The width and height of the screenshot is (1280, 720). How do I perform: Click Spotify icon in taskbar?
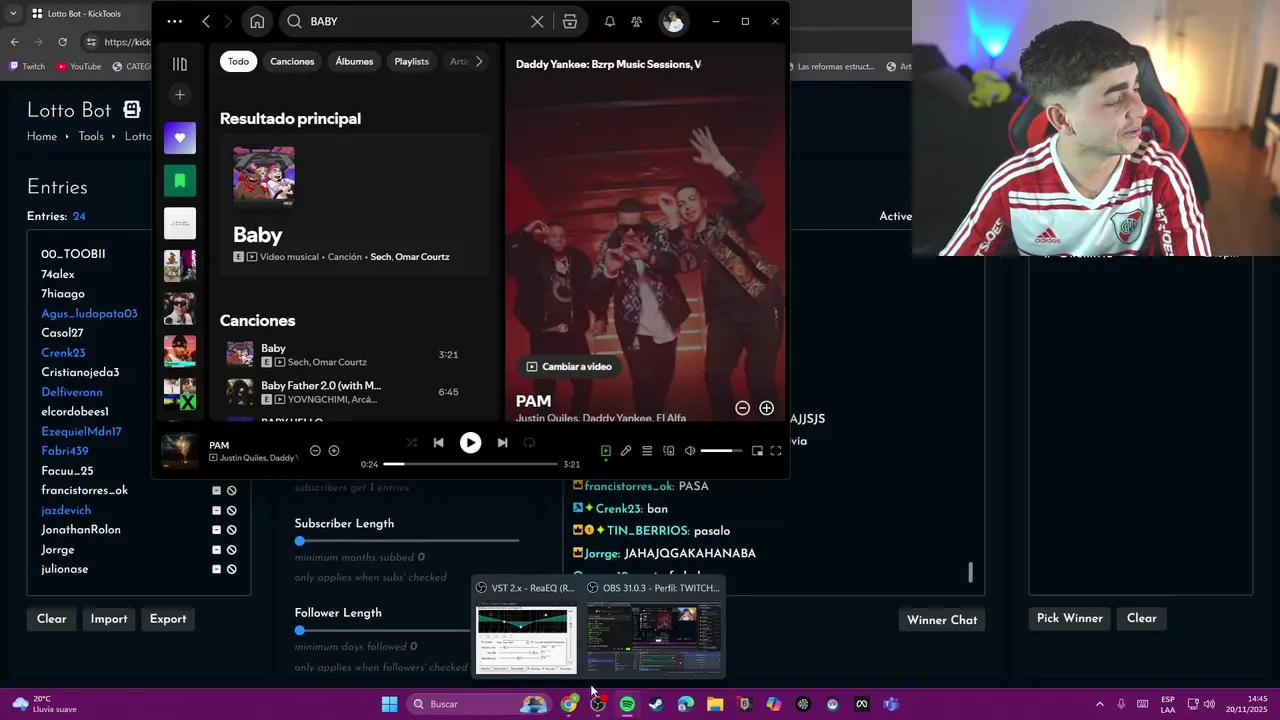point(627,704)
